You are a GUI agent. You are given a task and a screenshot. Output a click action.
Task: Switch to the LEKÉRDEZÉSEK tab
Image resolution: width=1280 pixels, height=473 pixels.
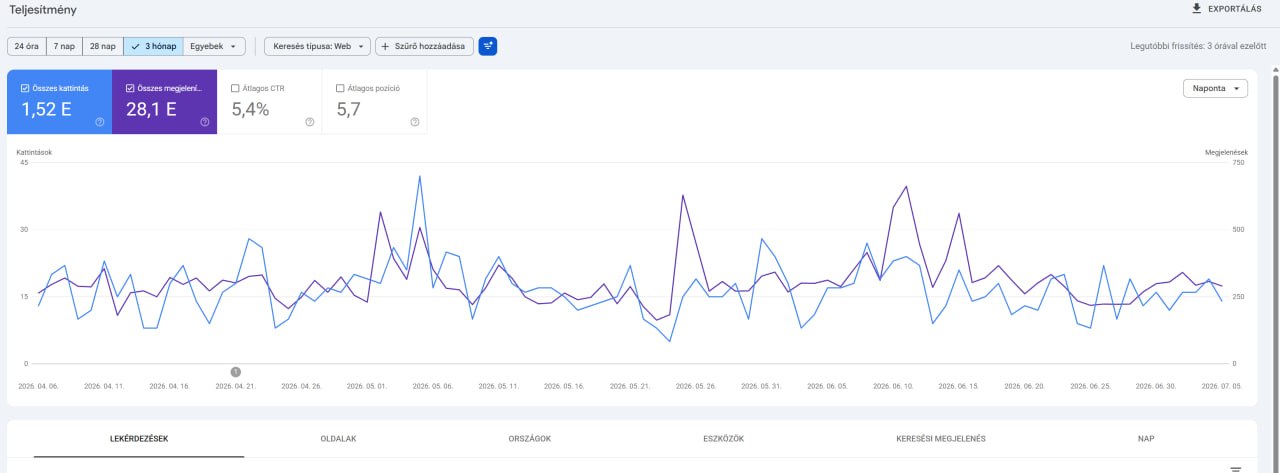tap(139, 438)
